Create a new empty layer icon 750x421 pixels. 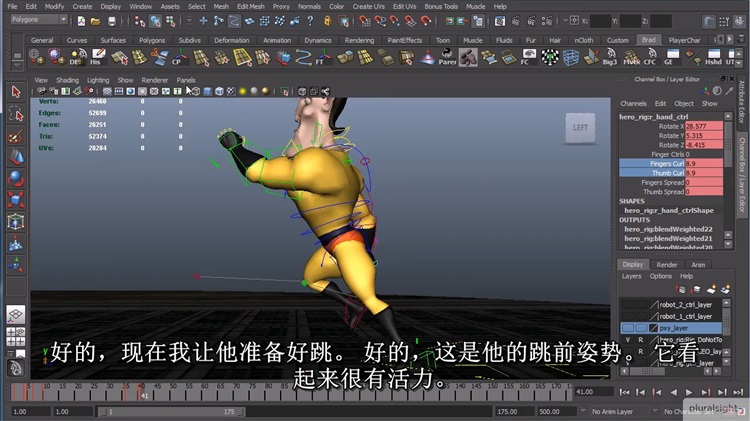coord(711,289)
